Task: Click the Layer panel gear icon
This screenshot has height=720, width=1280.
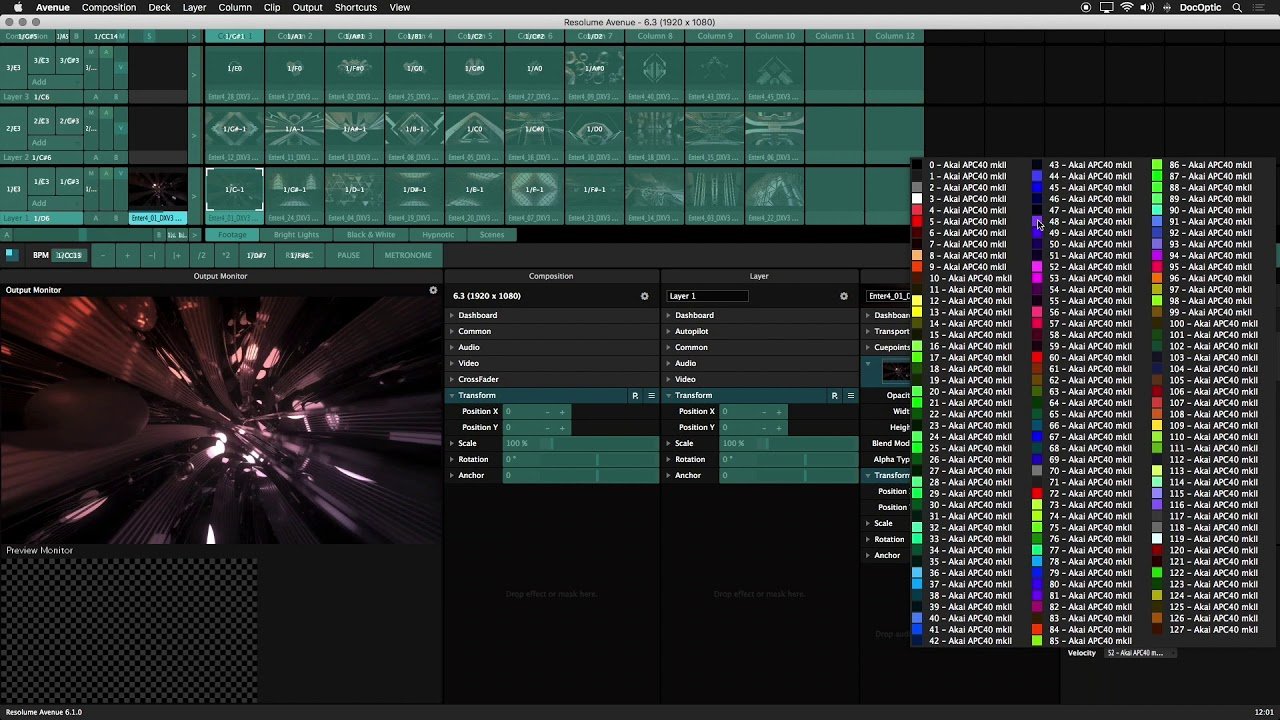Action: 844,296
